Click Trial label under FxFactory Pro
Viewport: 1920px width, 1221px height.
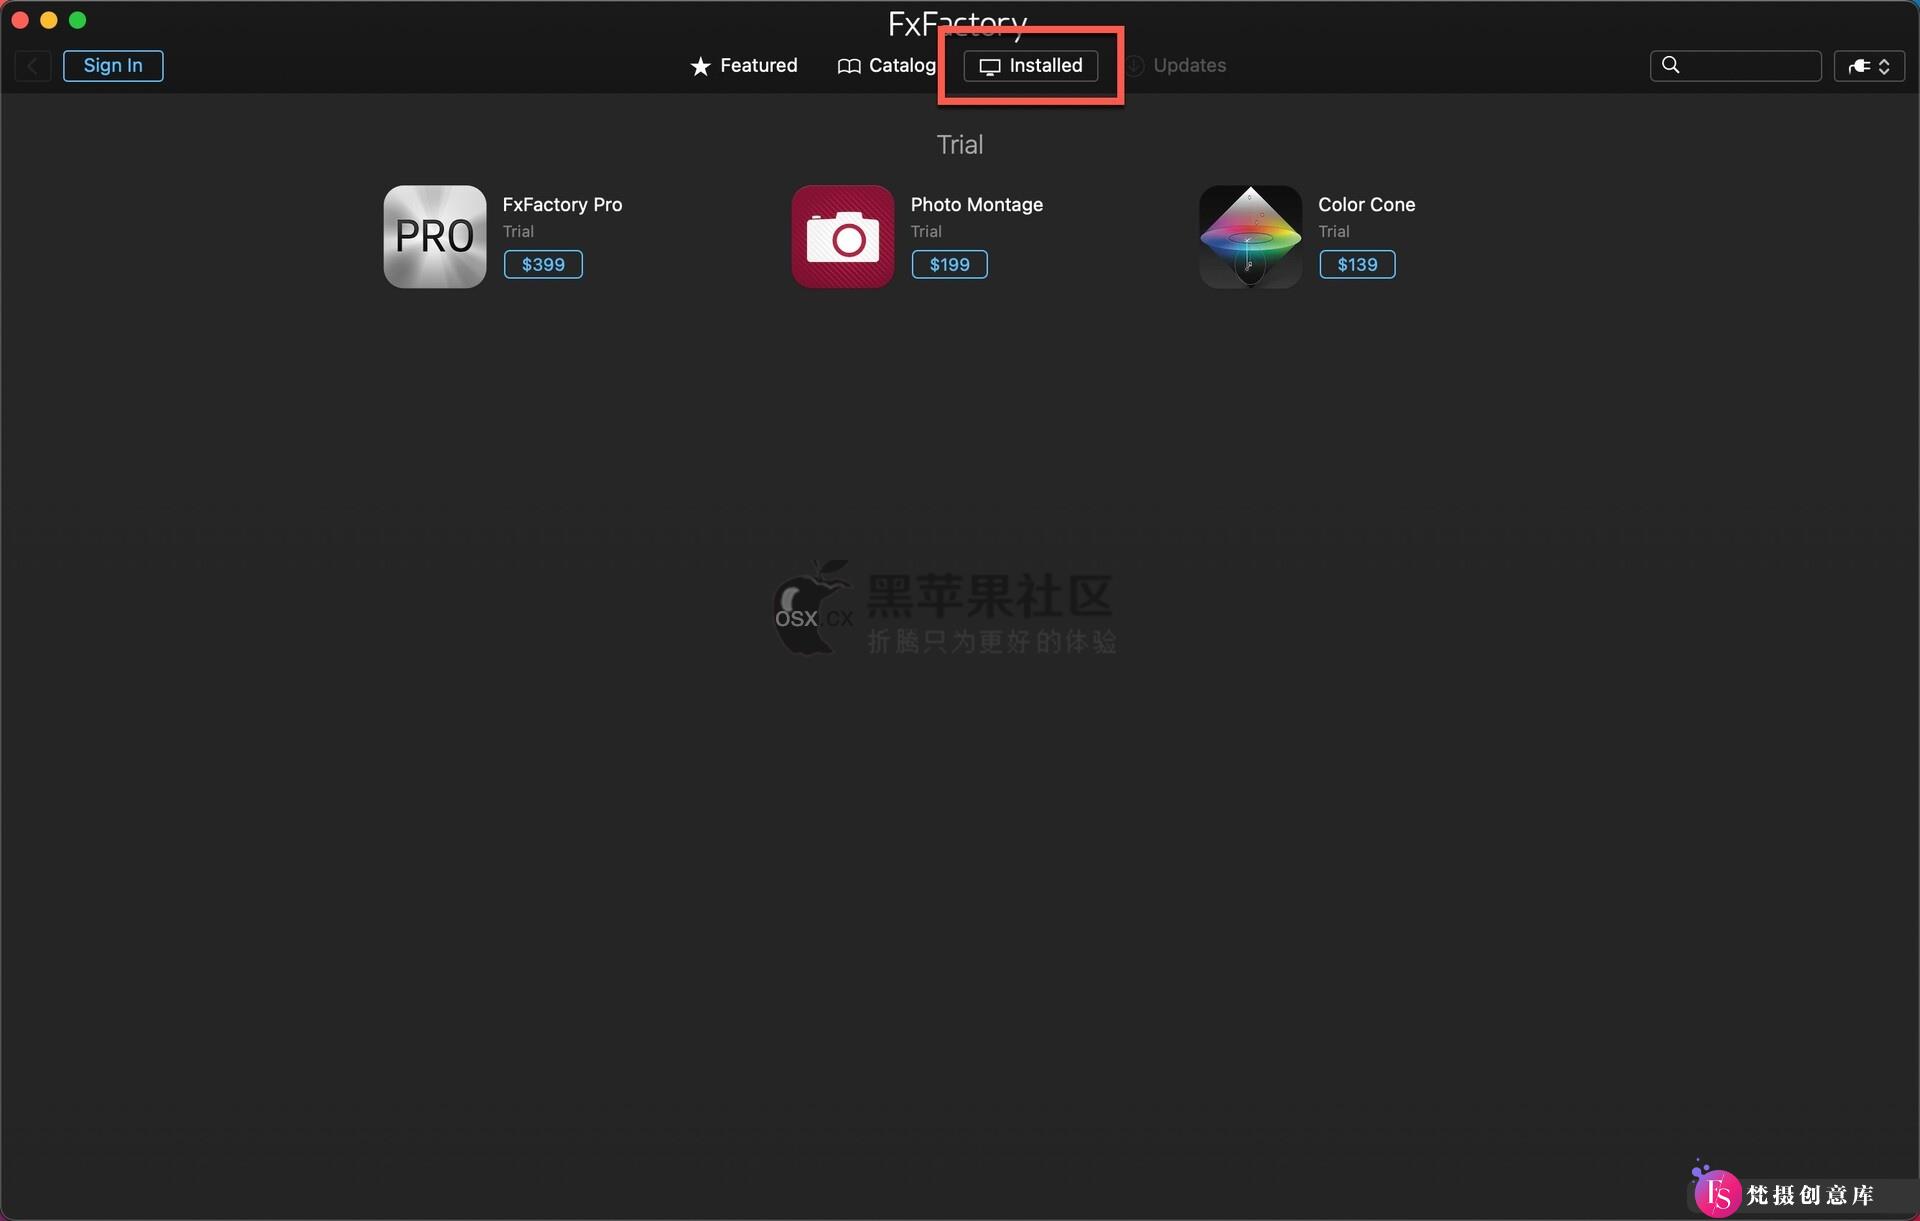tap(518, 232)
